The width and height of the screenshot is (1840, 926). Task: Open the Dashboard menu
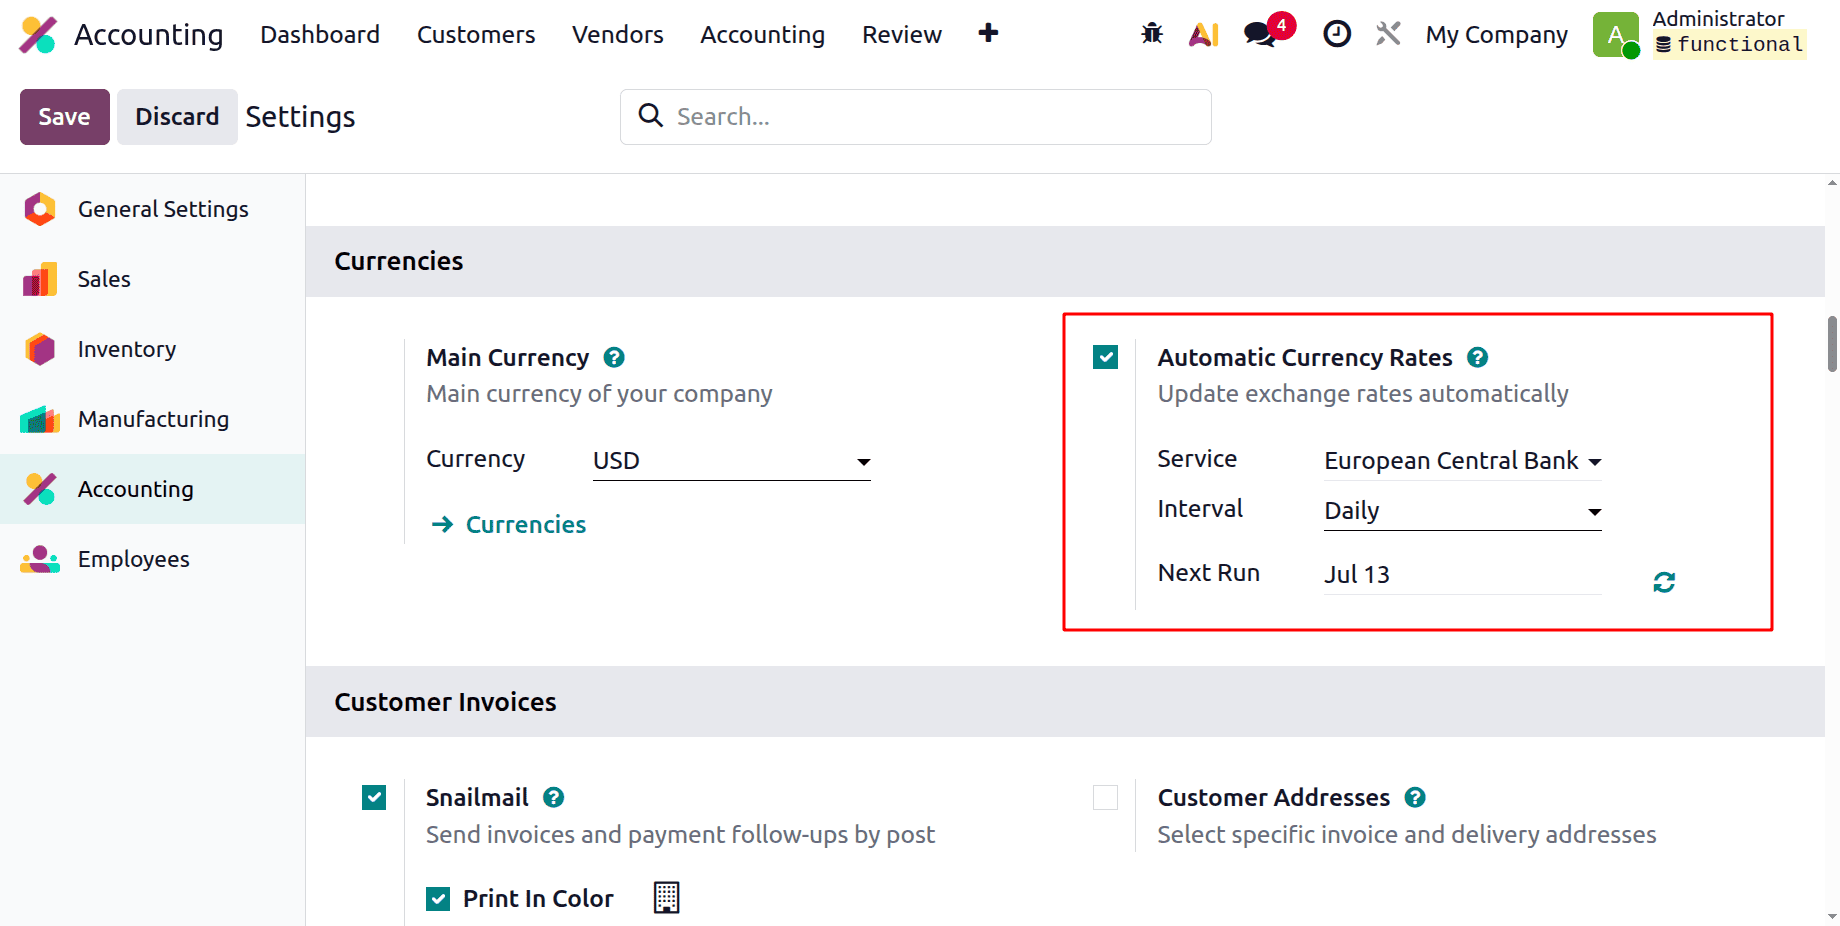(x=320, y=34)
